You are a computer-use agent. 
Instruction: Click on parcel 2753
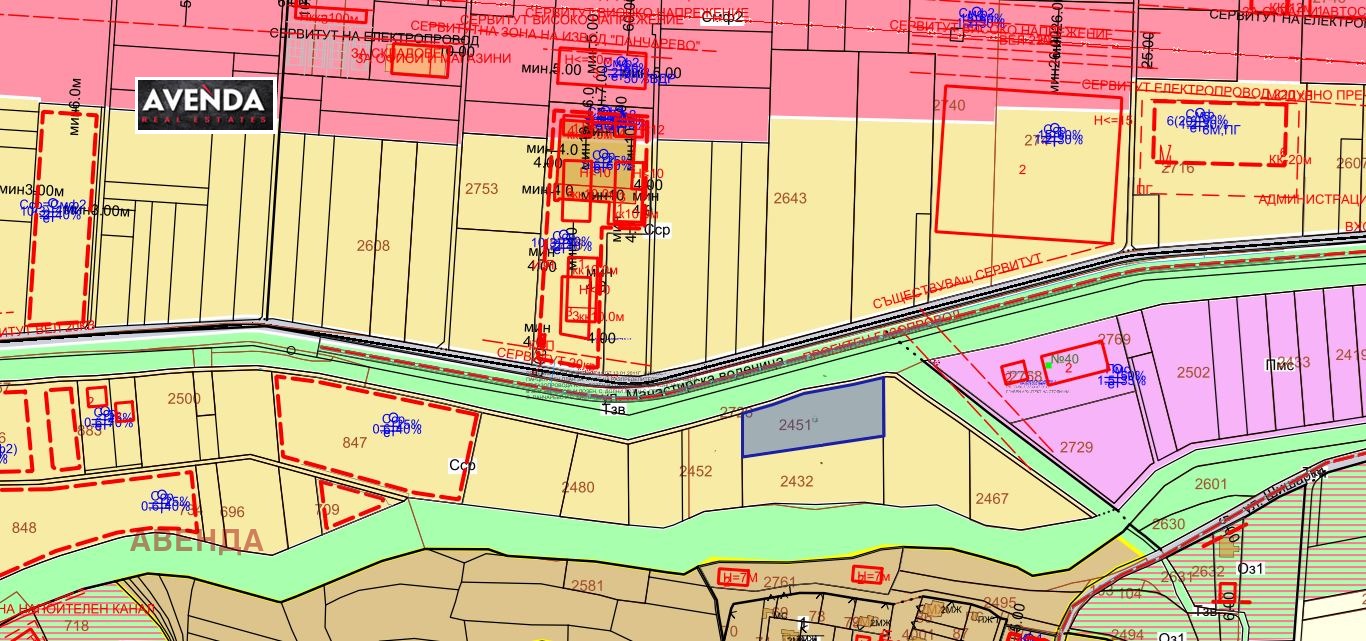point(481,188)
